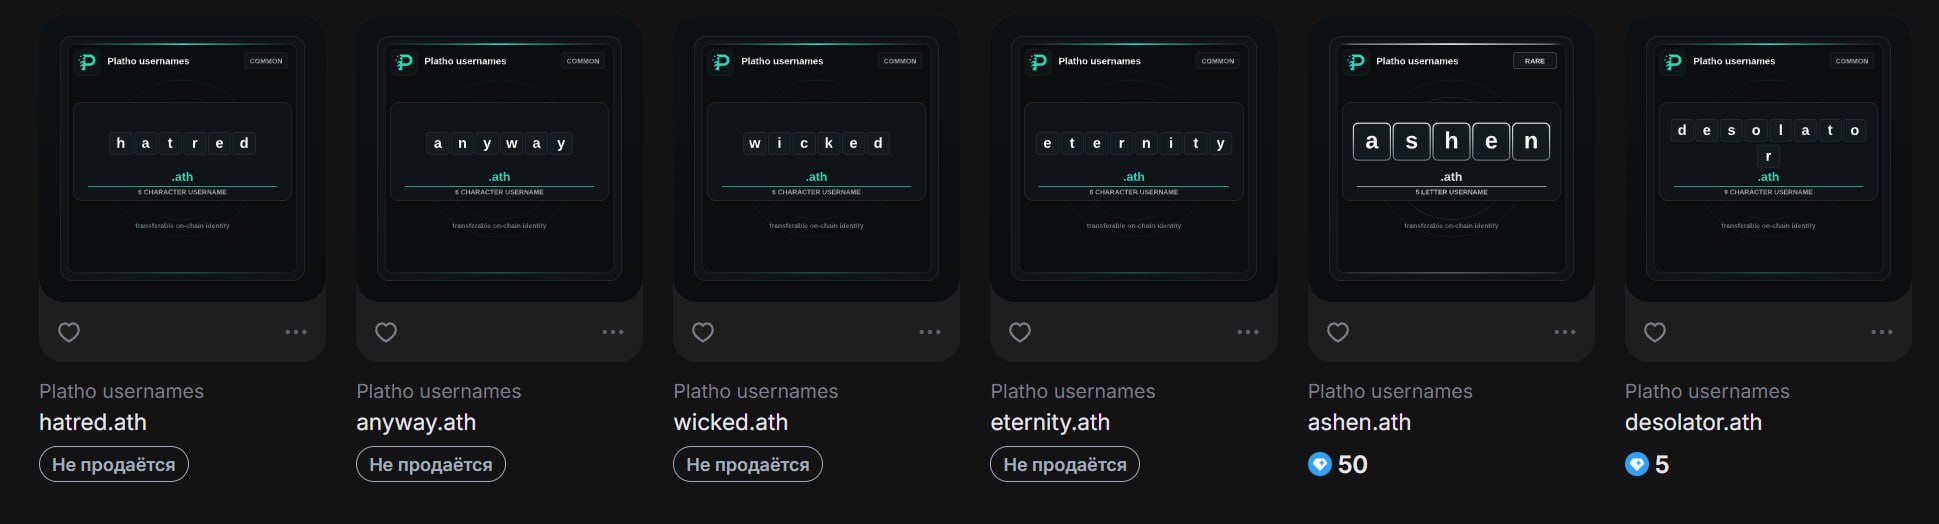
Task: Like the hatred.ath card with the heart icon
Action: coord(69,332)
